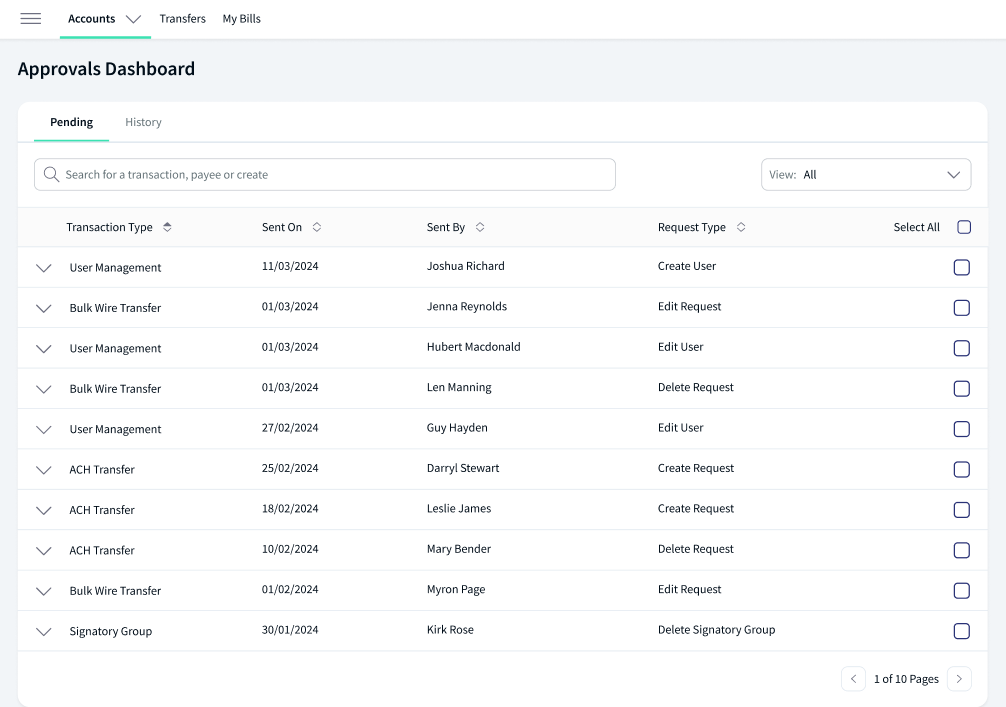Expand Leslie James's ACH Transfer row

(44, 511)
